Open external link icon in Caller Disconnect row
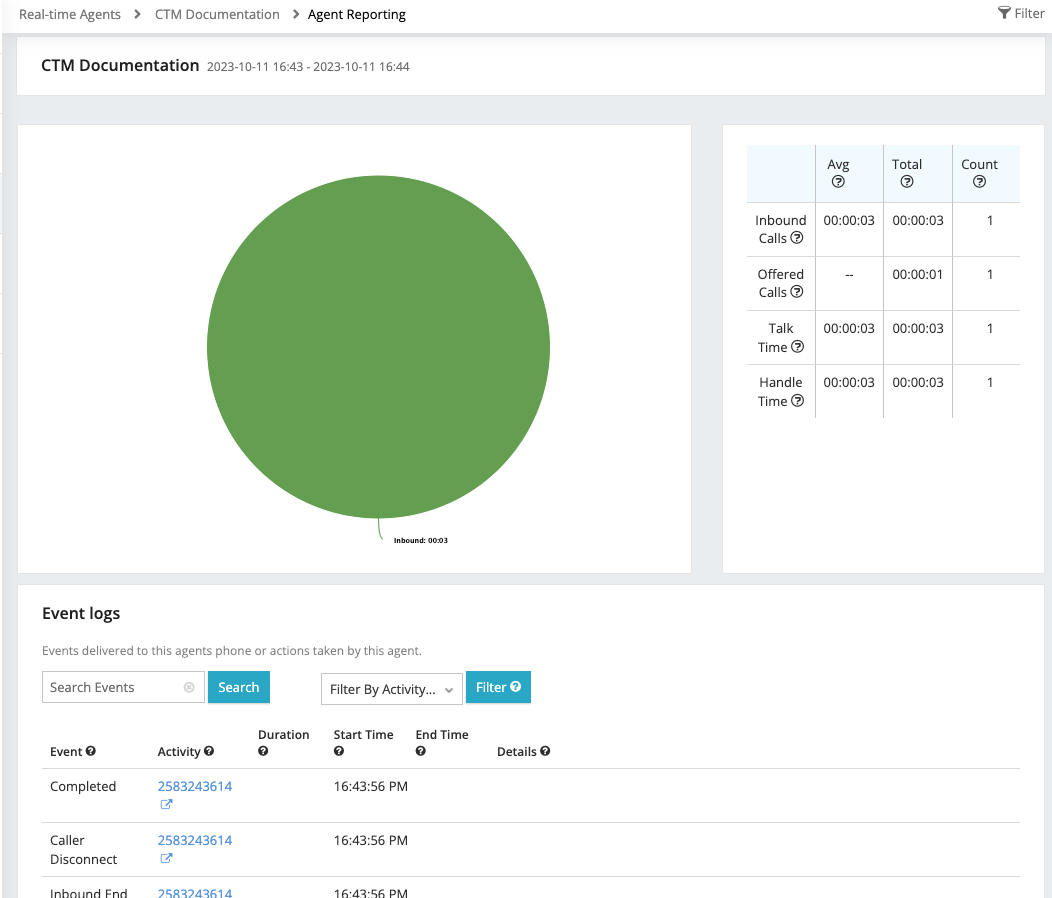The image size is (1052, 898). (x=166, y=858)
